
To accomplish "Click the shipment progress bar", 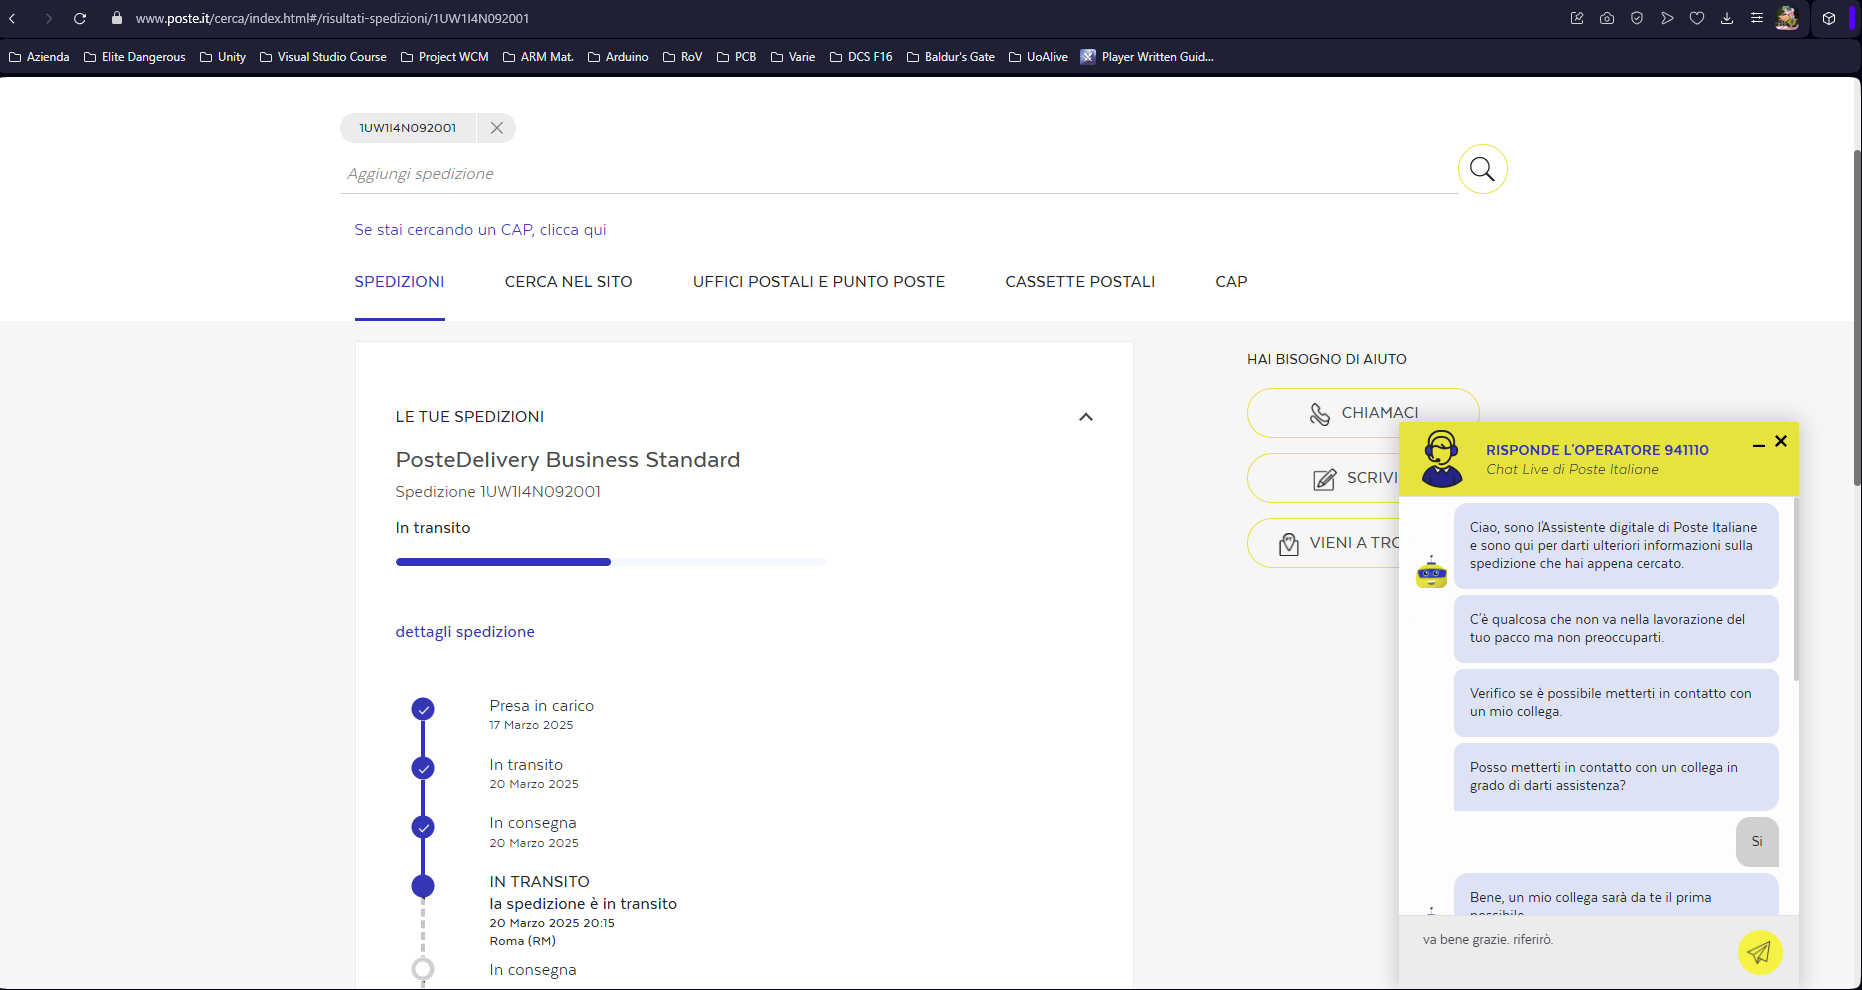I will click(x=610, y=562).
